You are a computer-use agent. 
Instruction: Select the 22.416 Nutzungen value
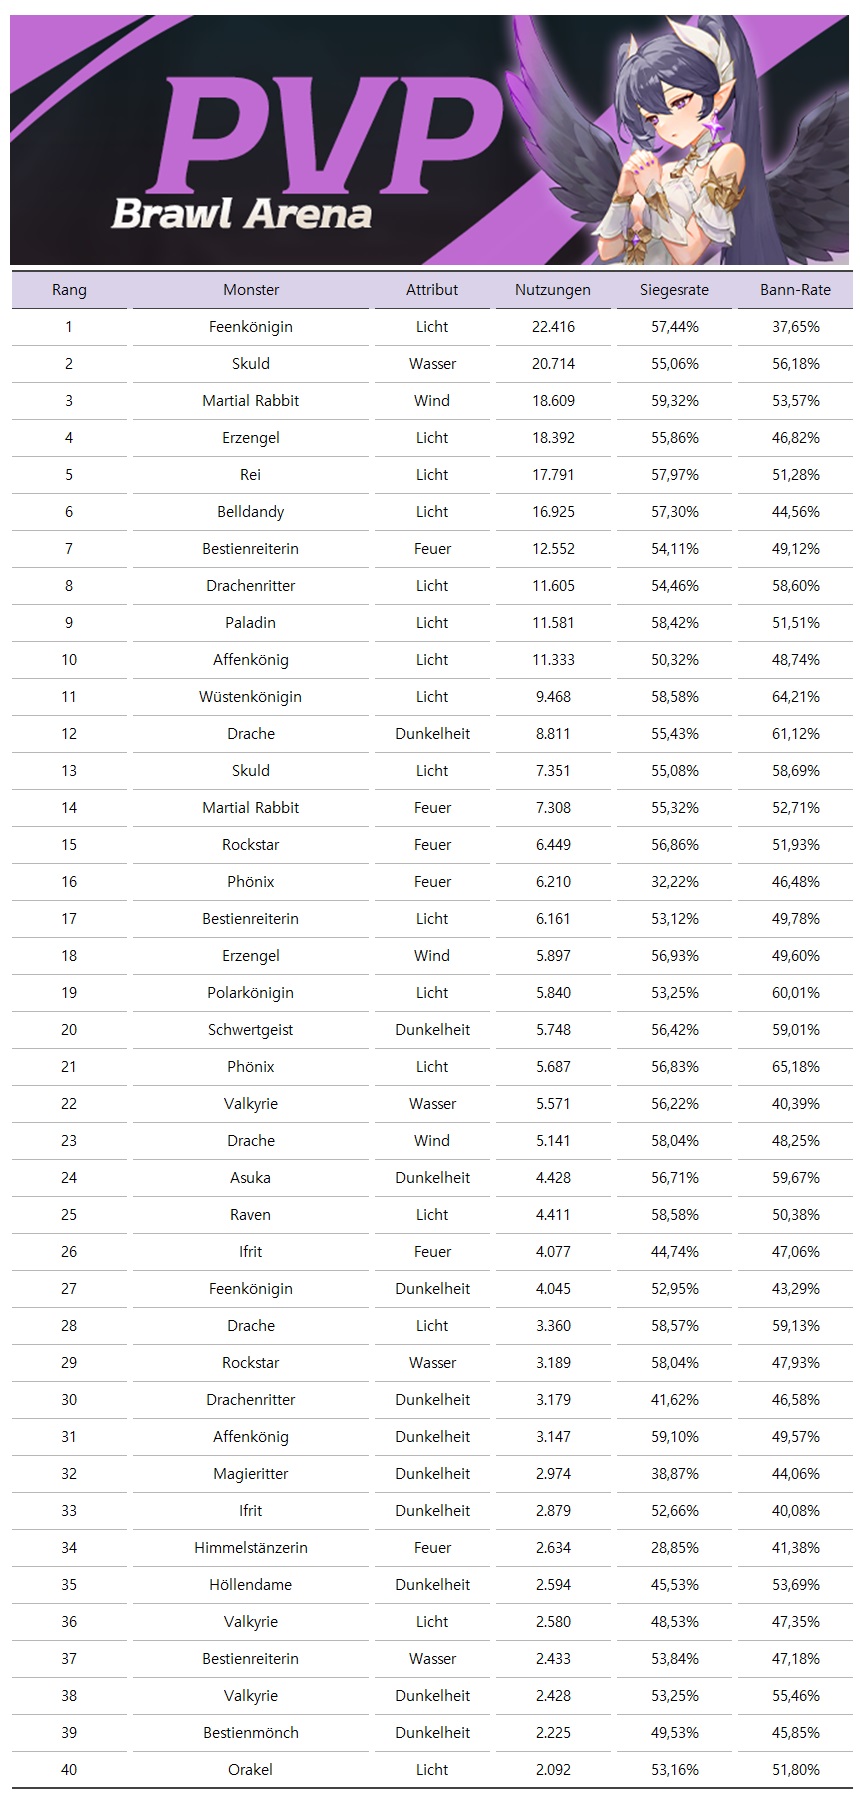point(553,327)
